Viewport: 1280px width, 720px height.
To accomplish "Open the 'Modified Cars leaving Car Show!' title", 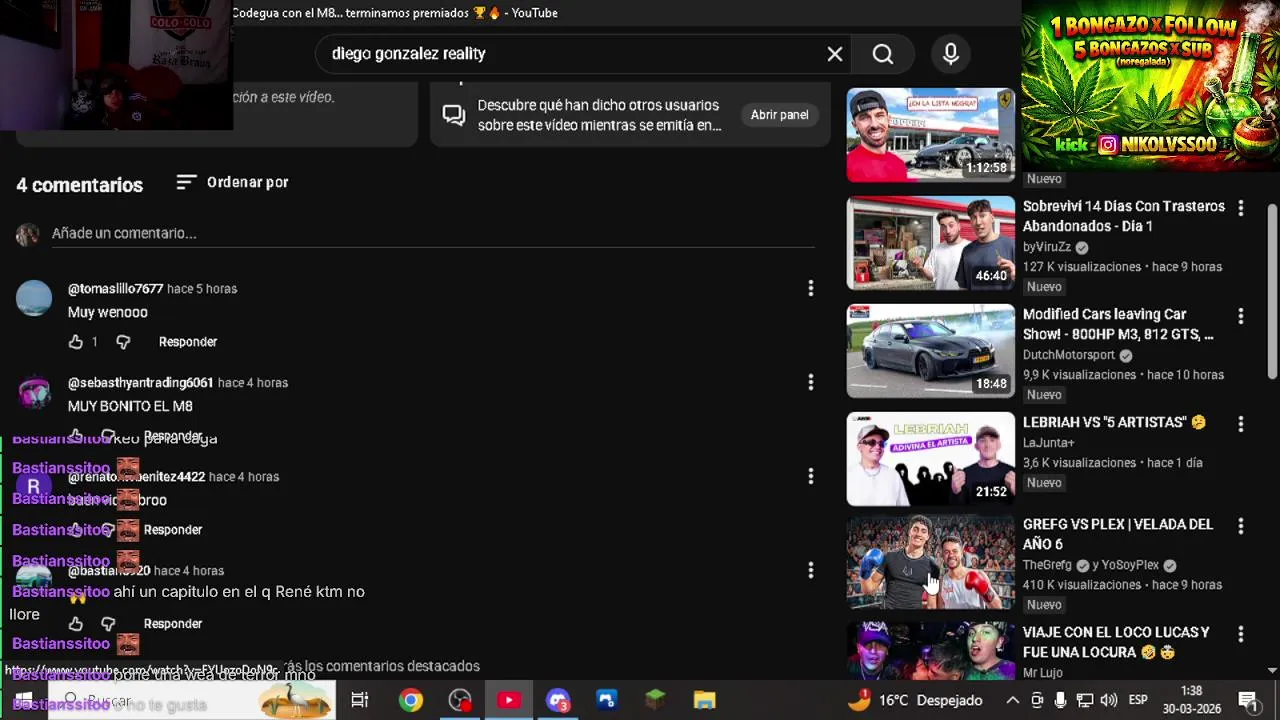I will pos(1118,324).
